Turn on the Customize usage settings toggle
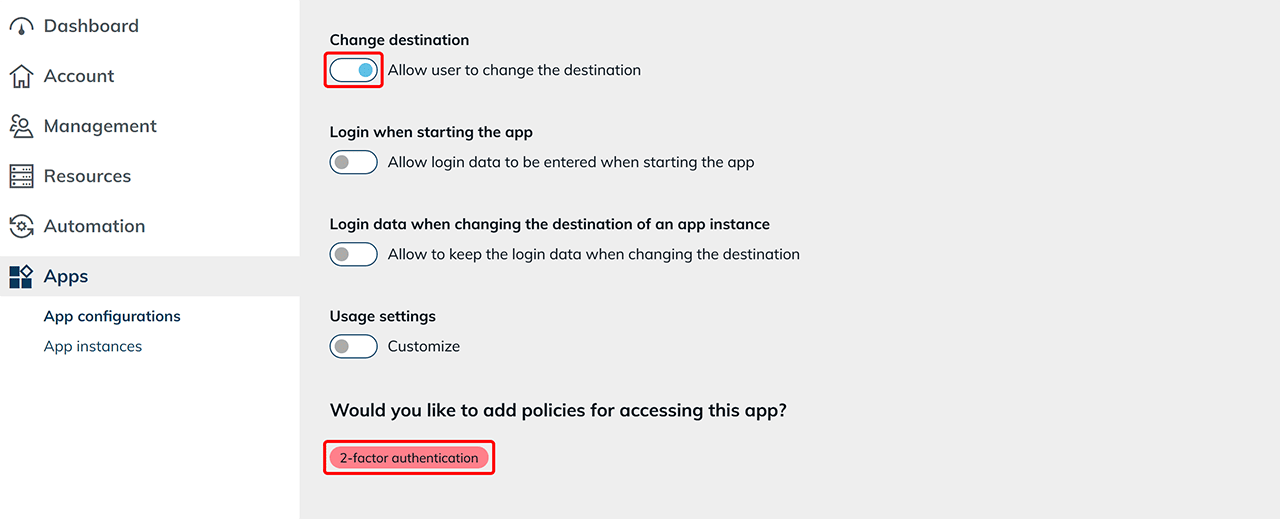1280x519 pixels. coord(354,346)
